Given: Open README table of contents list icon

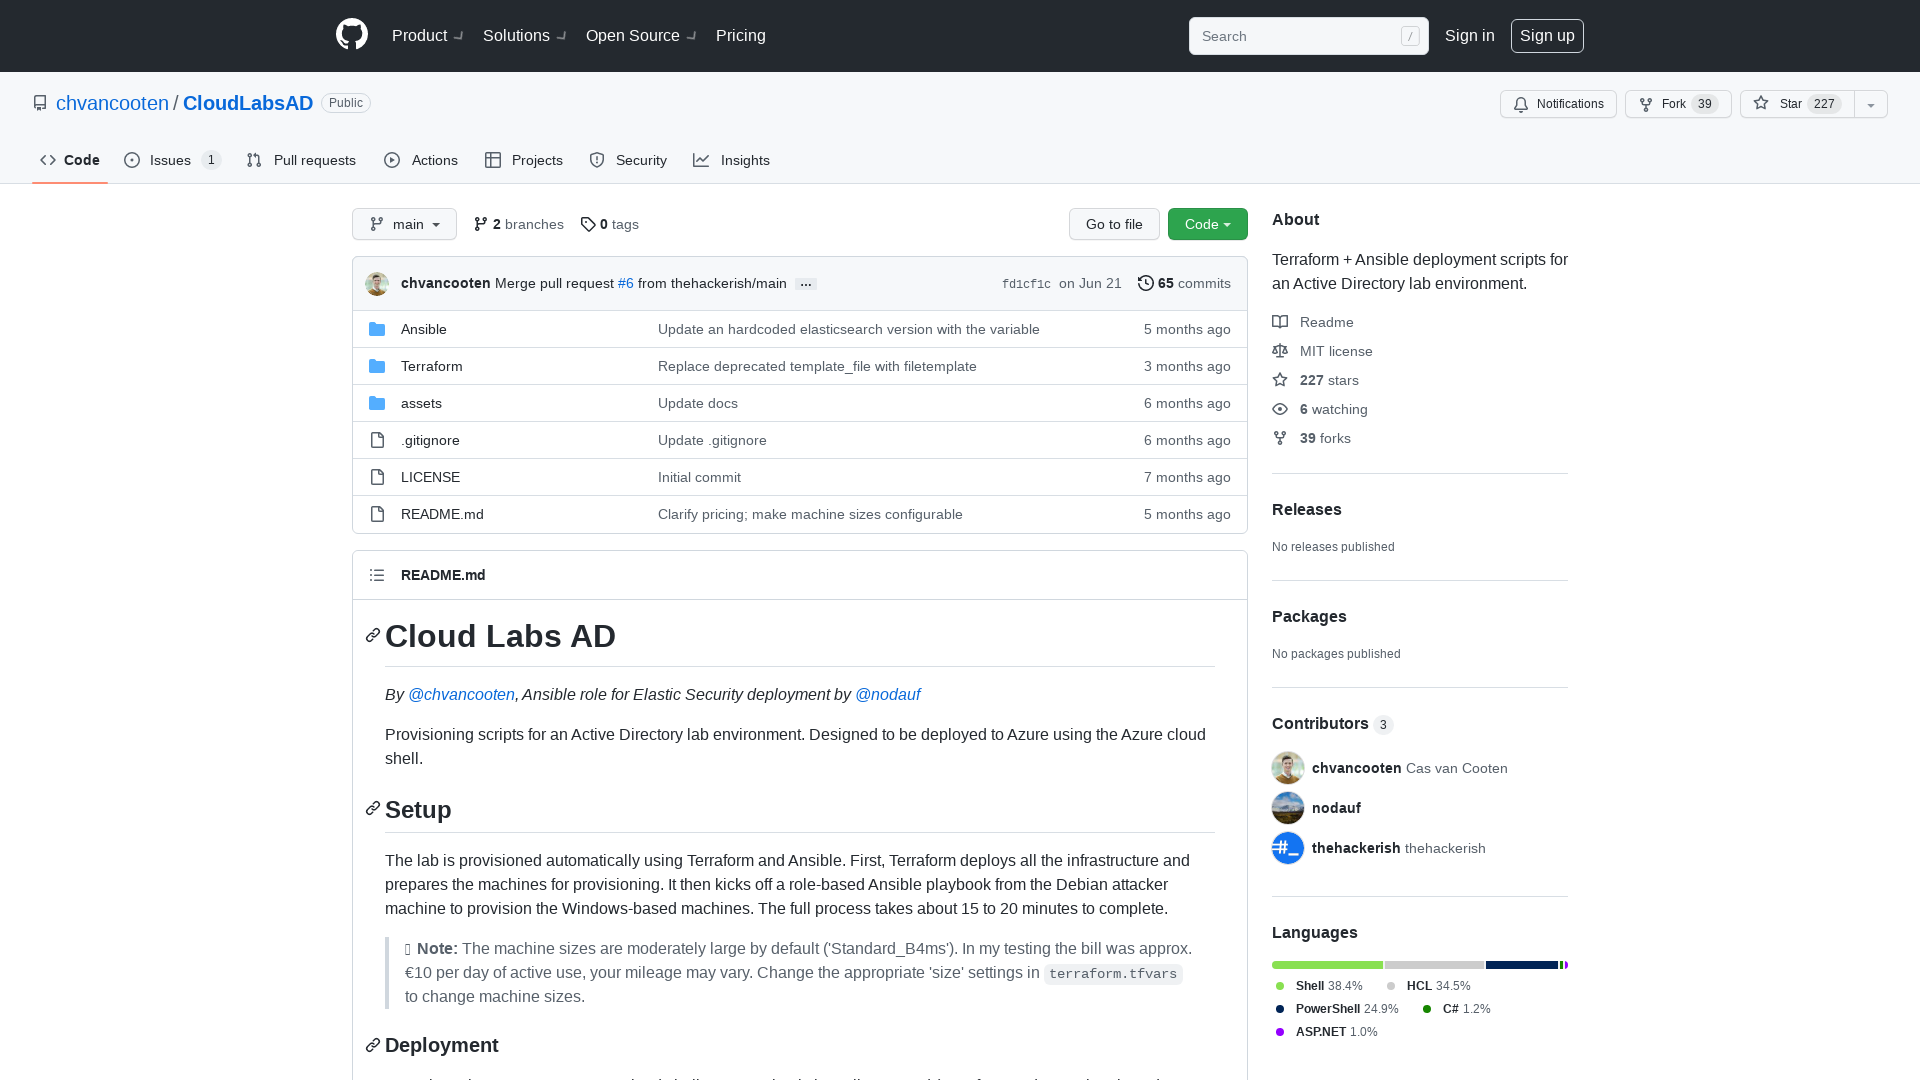Looking at the screenshot, I should pos(377,575).
